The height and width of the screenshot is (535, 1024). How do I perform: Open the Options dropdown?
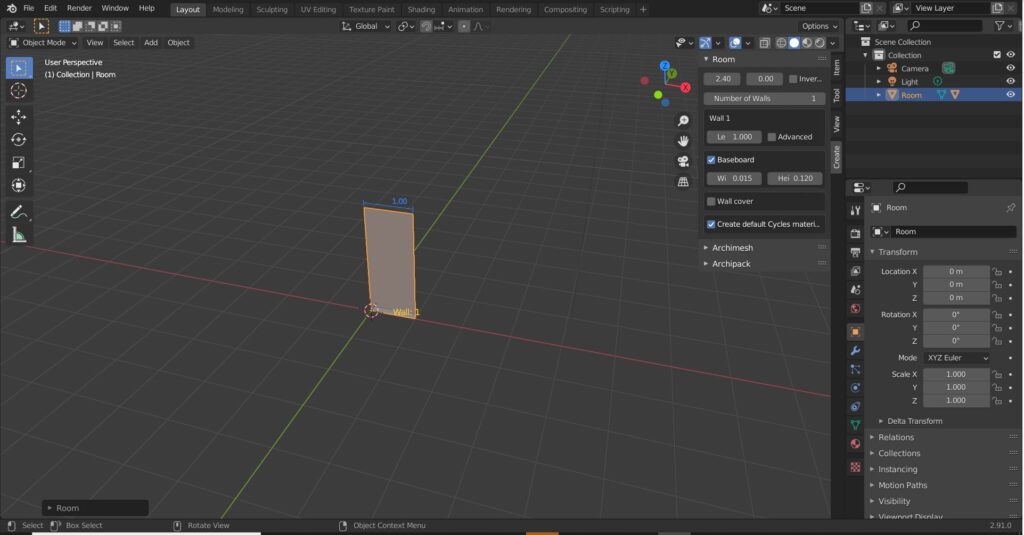[x=819, y=27]
